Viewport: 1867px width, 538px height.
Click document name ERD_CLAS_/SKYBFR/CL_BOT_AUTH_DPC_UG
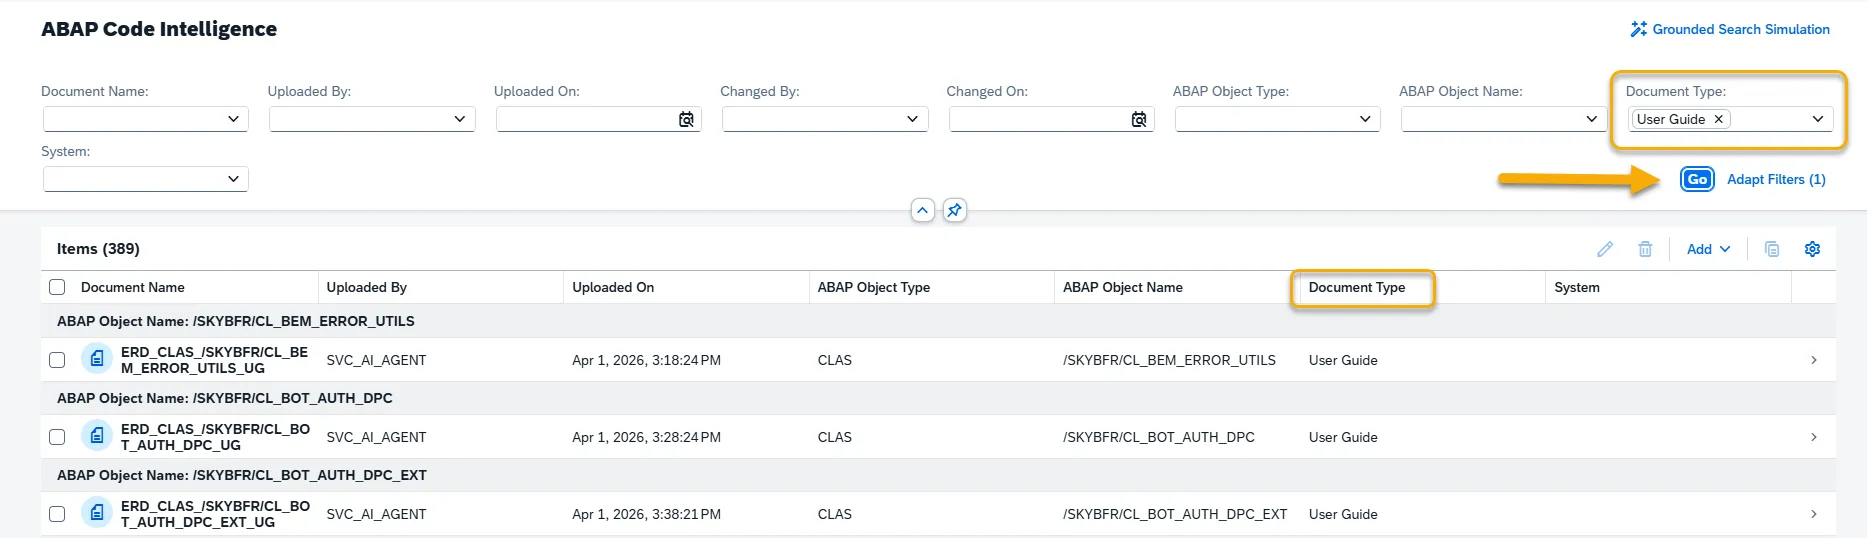pos(215,437)
